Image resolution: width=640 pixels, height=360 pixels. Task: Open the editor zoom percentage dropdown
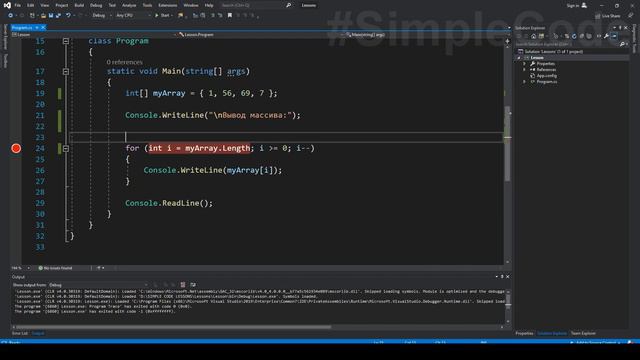click(21, 268)
